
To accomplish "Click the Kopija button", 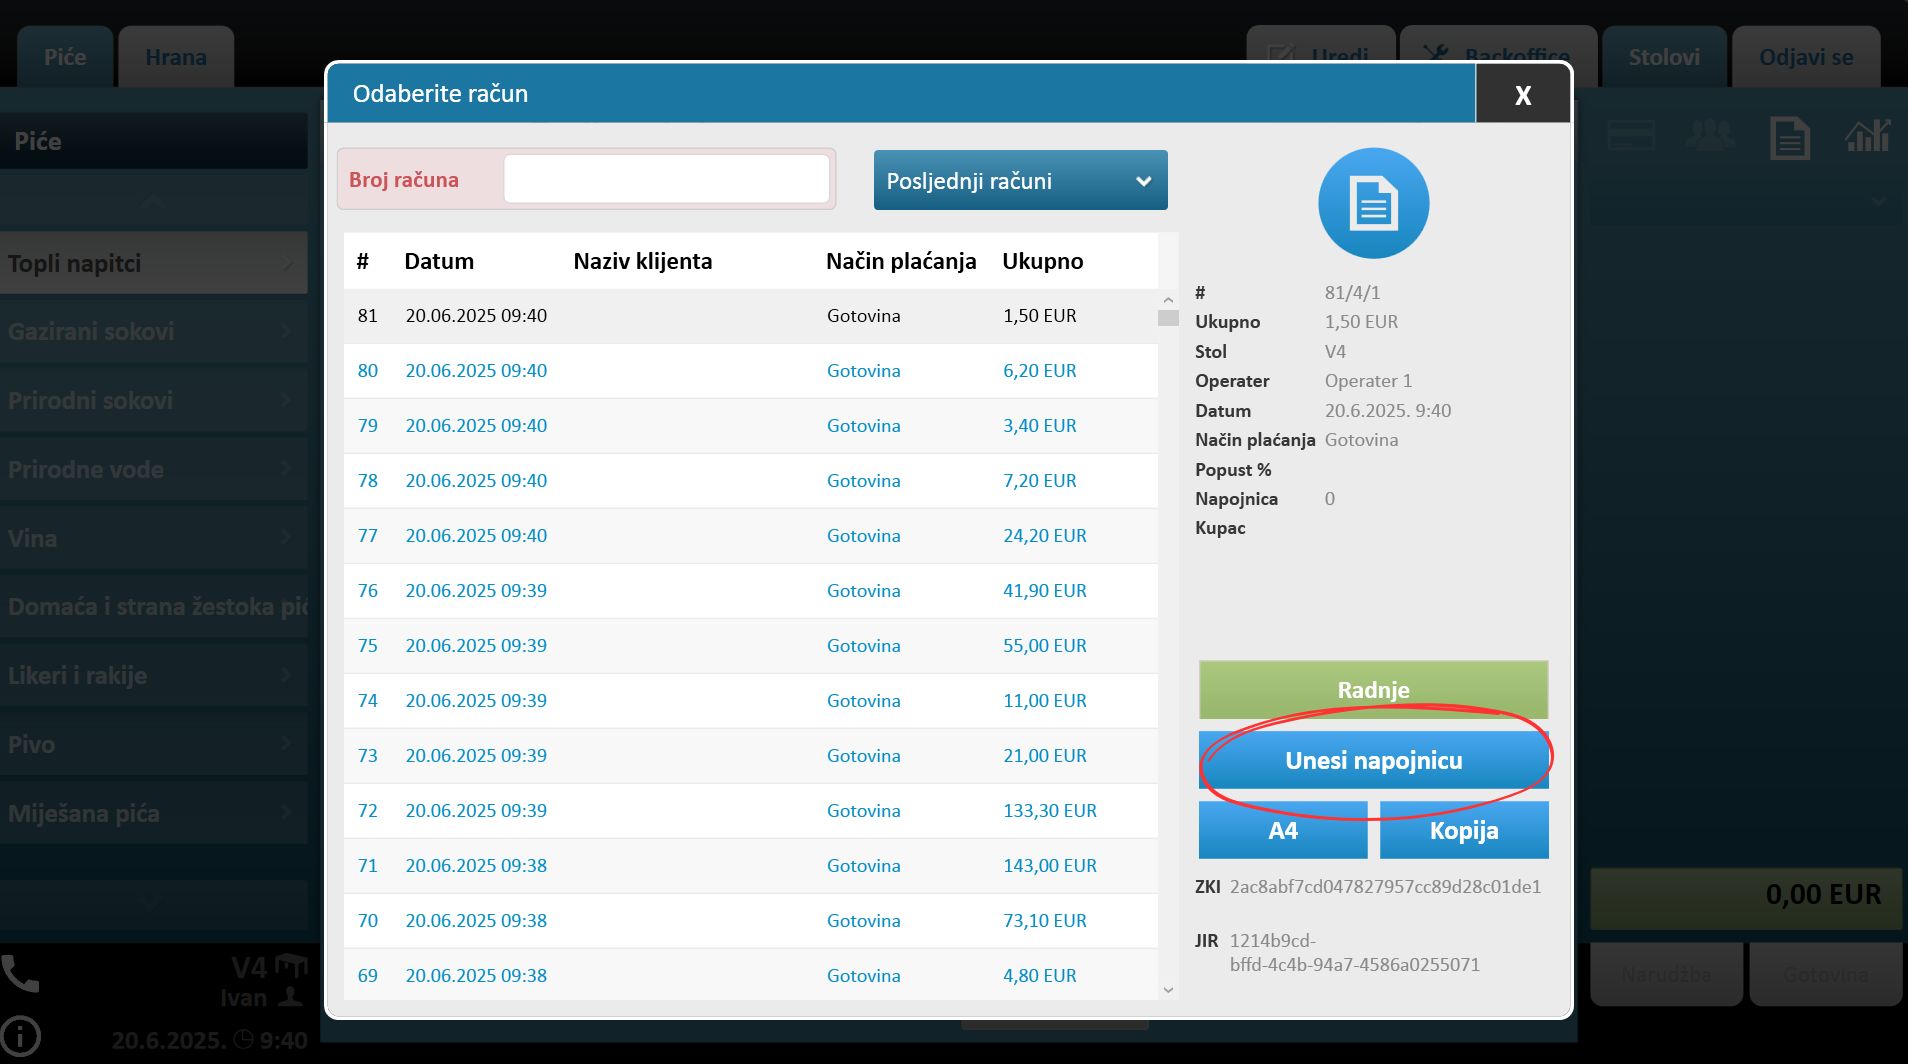I will click(1463, 830).
